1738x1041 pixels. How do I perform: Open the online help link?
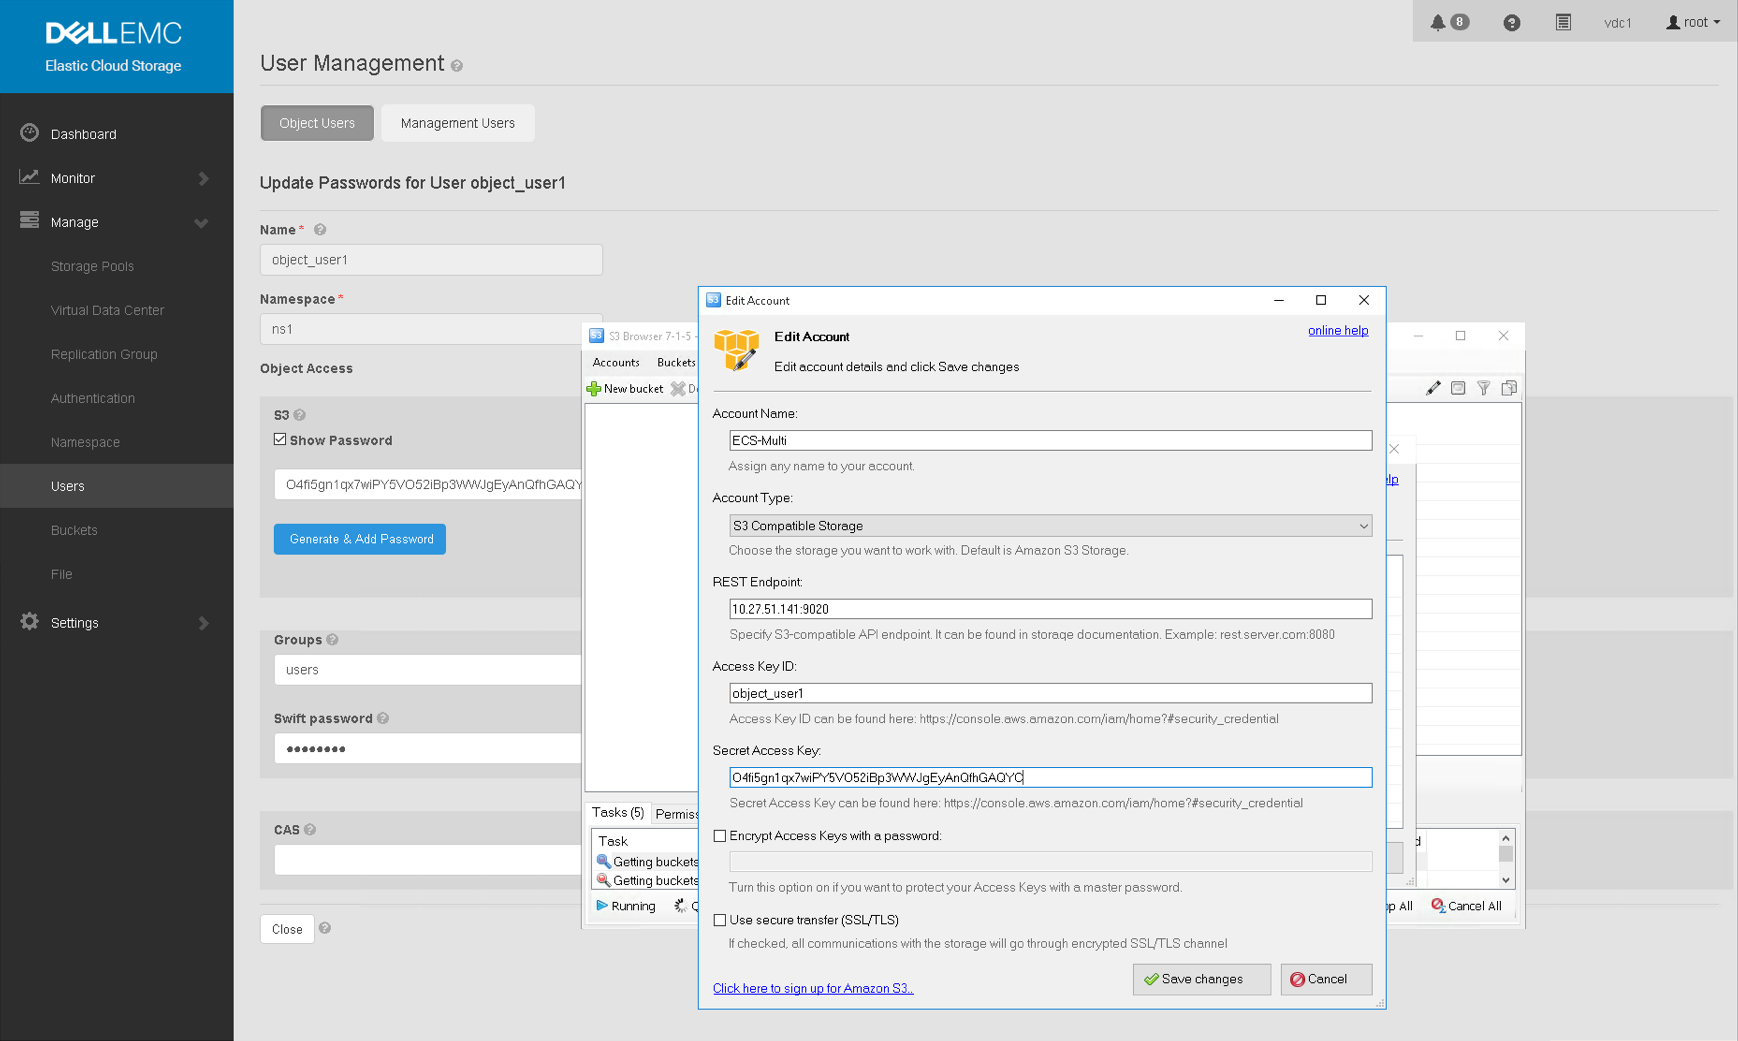pyautogui.click(x=1337, y=331)
